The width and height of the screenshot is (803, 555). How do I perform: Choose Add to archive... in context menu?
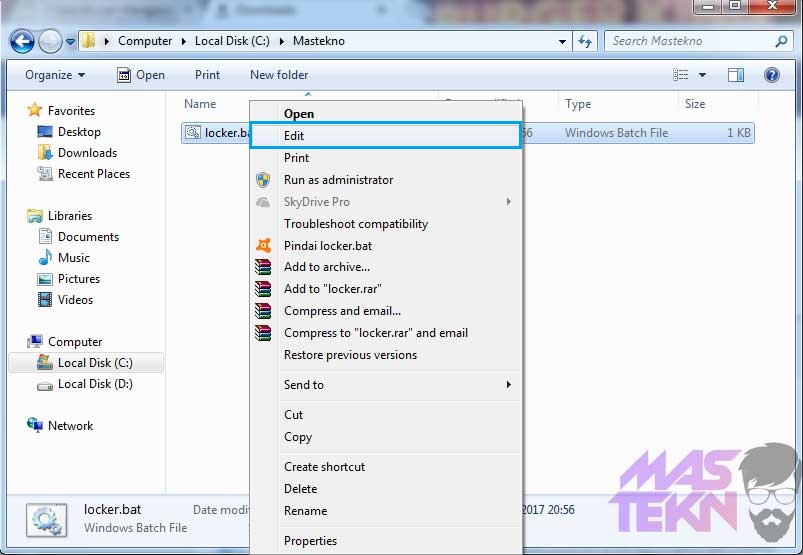tap(386, 267)
